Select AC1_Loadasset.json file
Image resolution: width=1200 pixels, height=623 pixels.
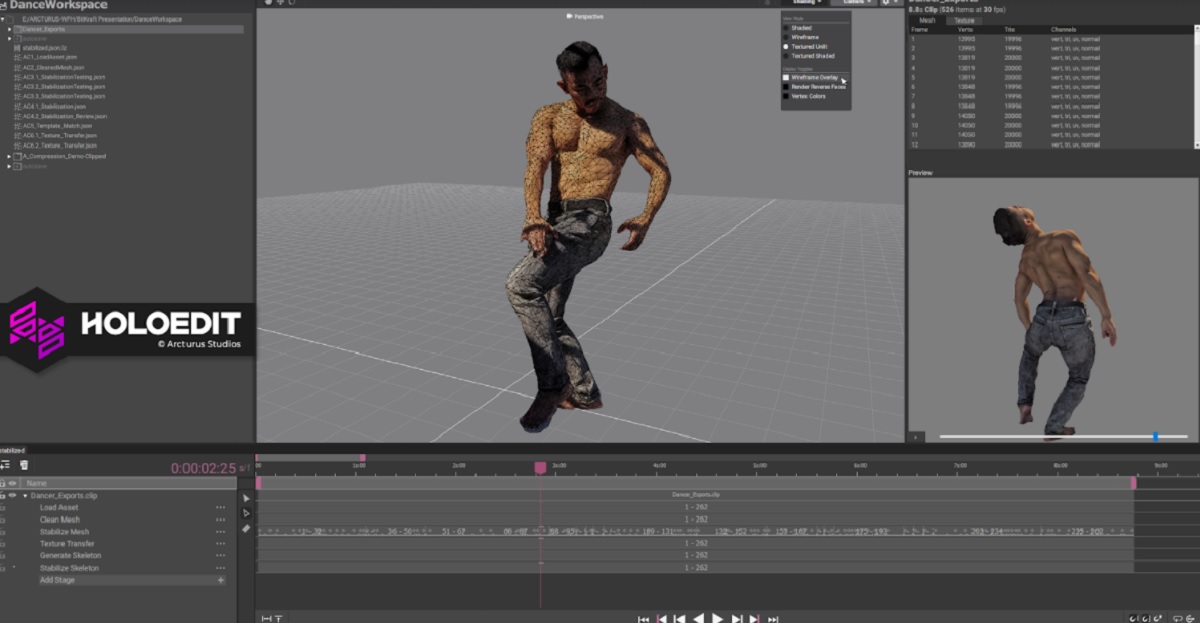[50, 57]
